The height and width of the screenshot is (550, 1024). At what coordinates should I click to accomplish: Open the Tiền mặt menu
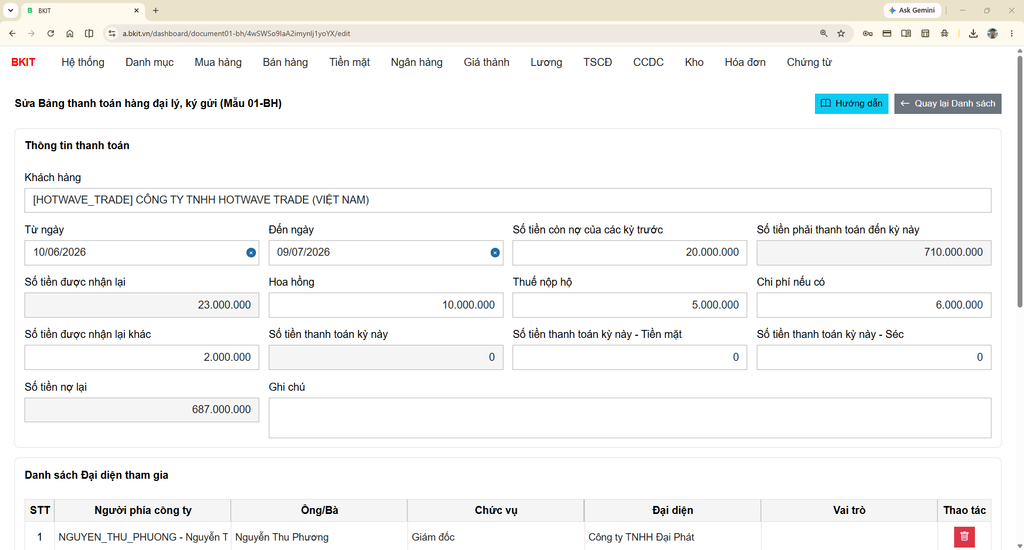pyautogui.click(x=349, y=62)
